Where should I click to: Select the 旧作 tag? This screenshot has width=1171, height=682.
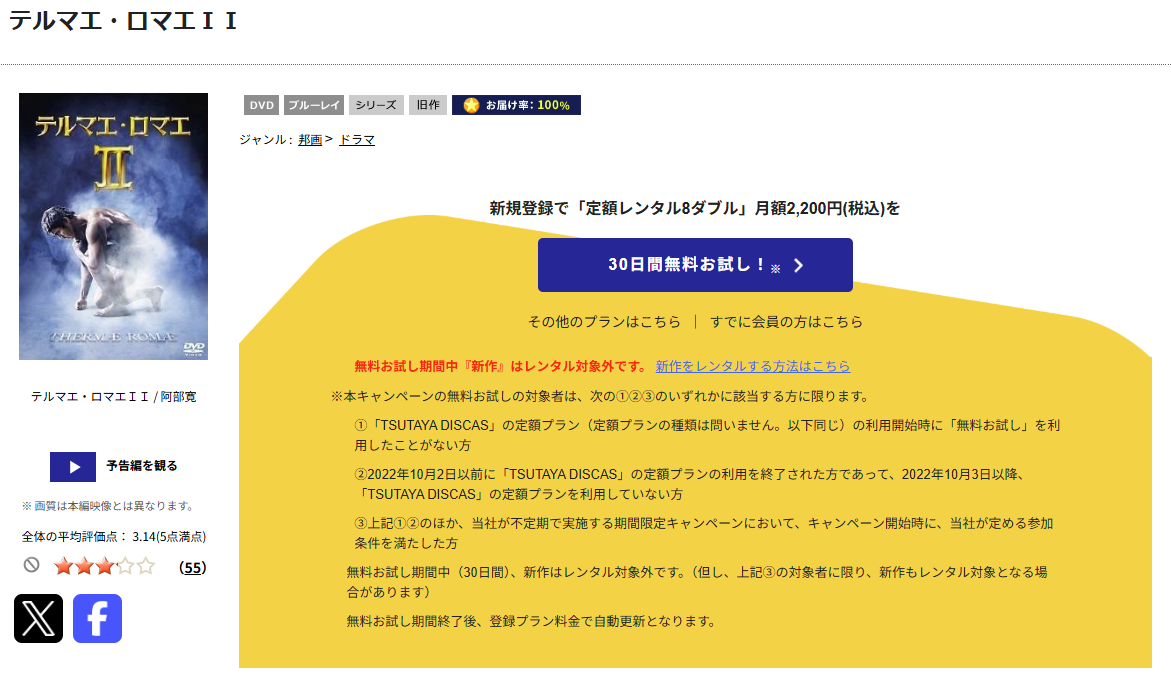[428, 105]
